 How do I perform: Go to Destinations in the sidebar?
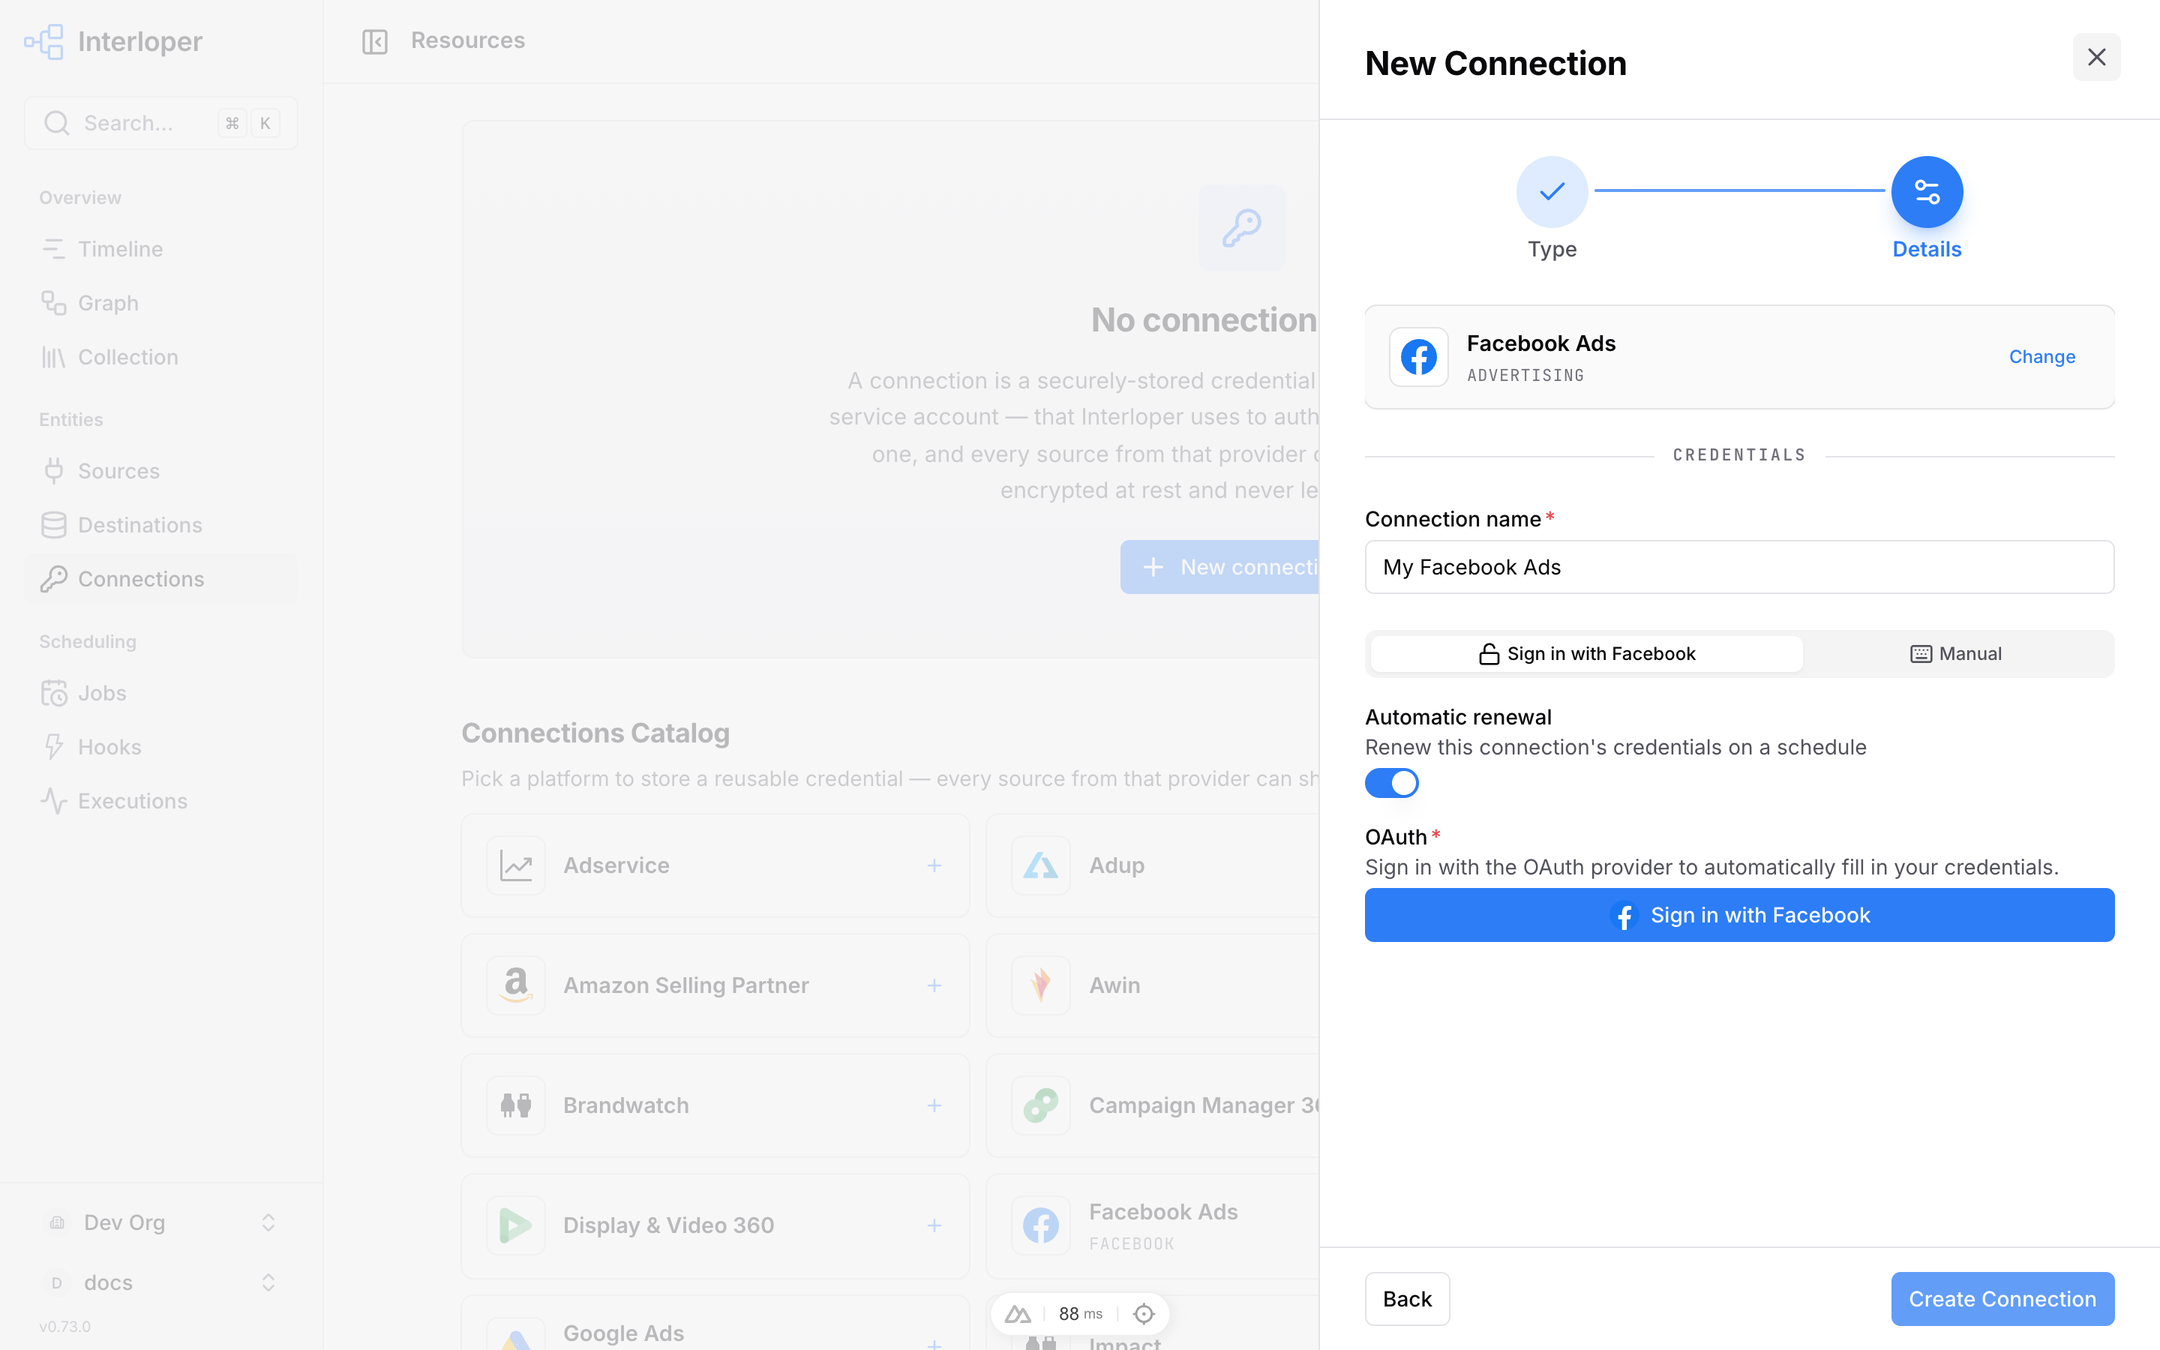[161, 525]
